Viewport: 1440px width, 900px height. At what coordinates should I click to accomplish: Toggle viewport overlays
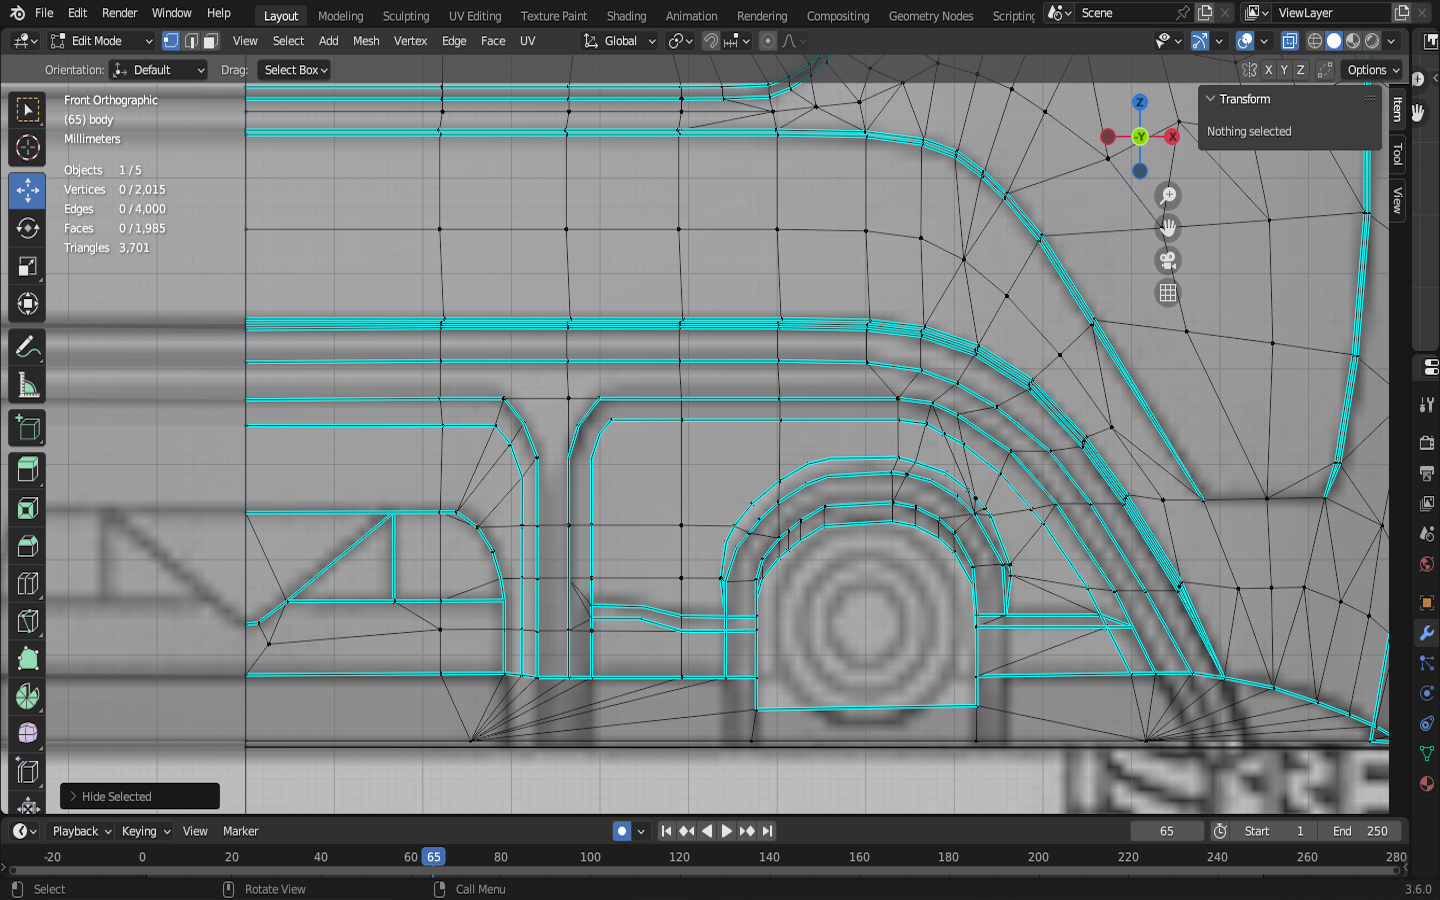pos(1245,41)
